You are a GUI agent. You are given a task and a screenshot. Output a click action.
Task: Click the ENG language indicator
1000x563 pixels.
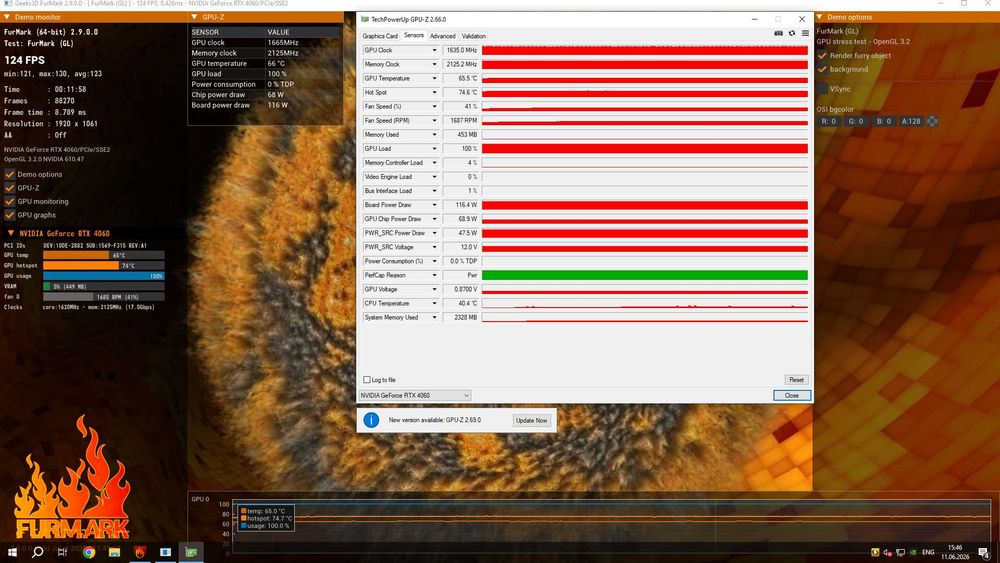pyautogui.click(x=928, y=552)
